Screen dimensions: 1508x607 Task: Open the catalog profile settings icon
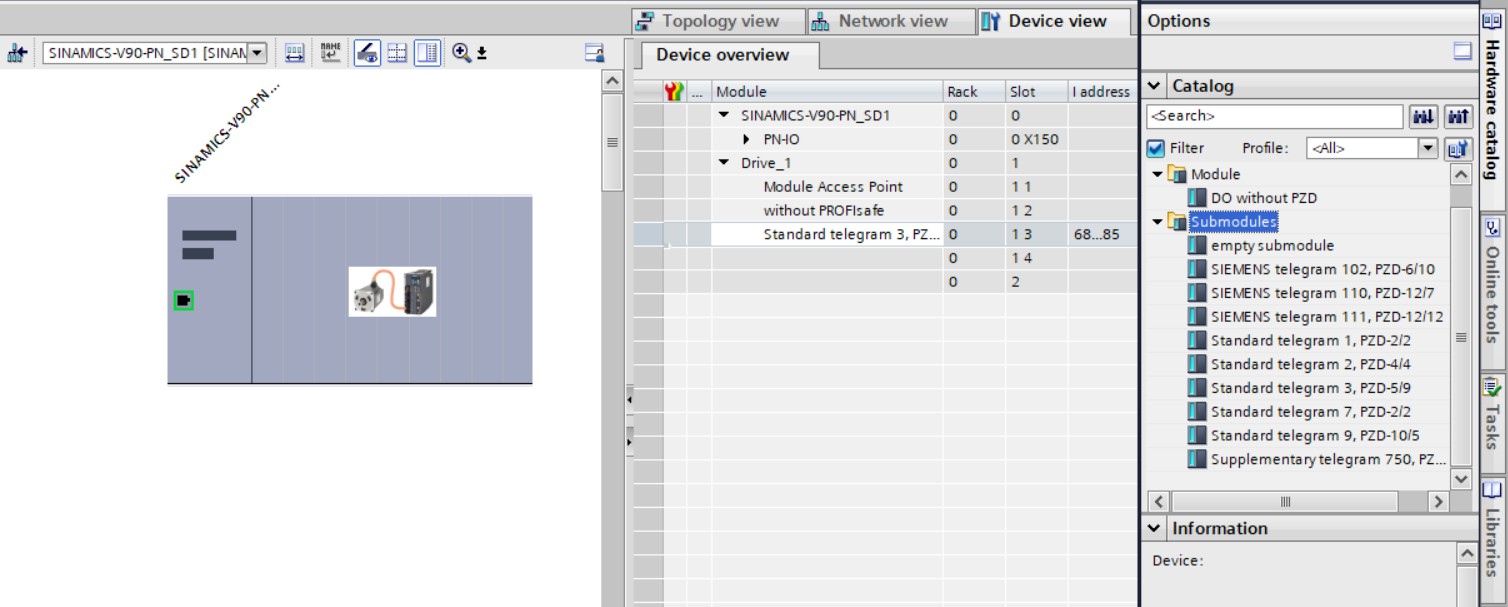coord(1459,148)
